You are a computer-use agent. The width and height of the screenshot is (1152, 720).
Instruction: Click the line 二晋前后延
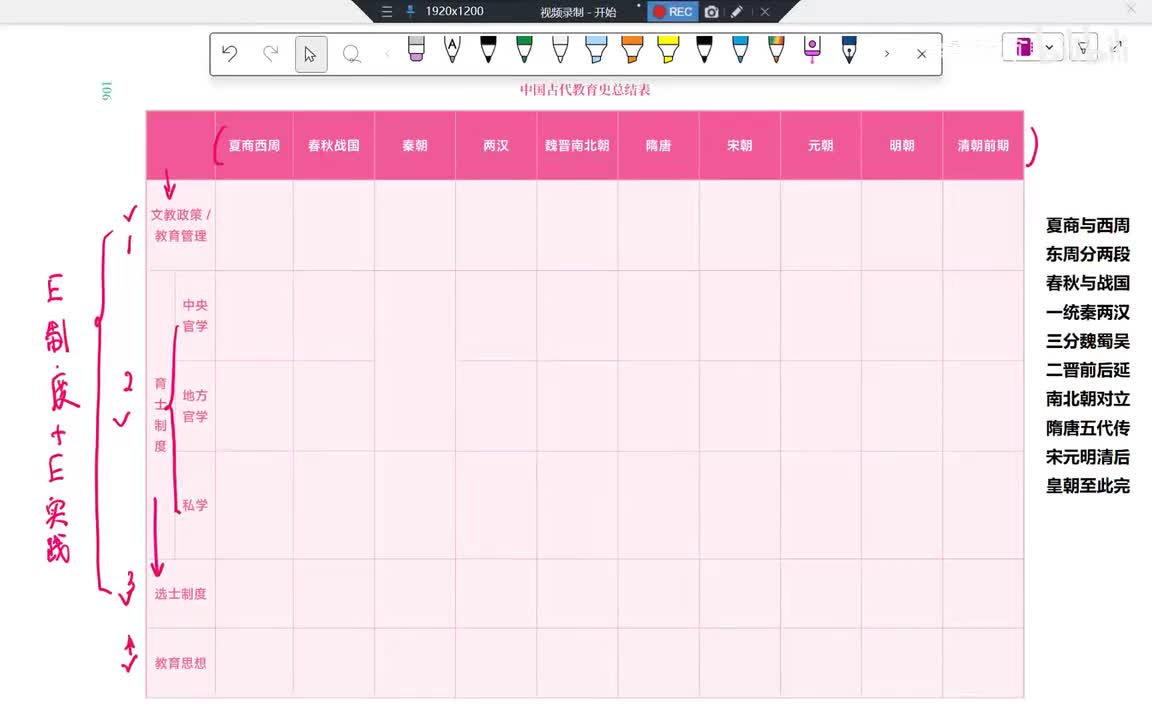(1087, 370)
